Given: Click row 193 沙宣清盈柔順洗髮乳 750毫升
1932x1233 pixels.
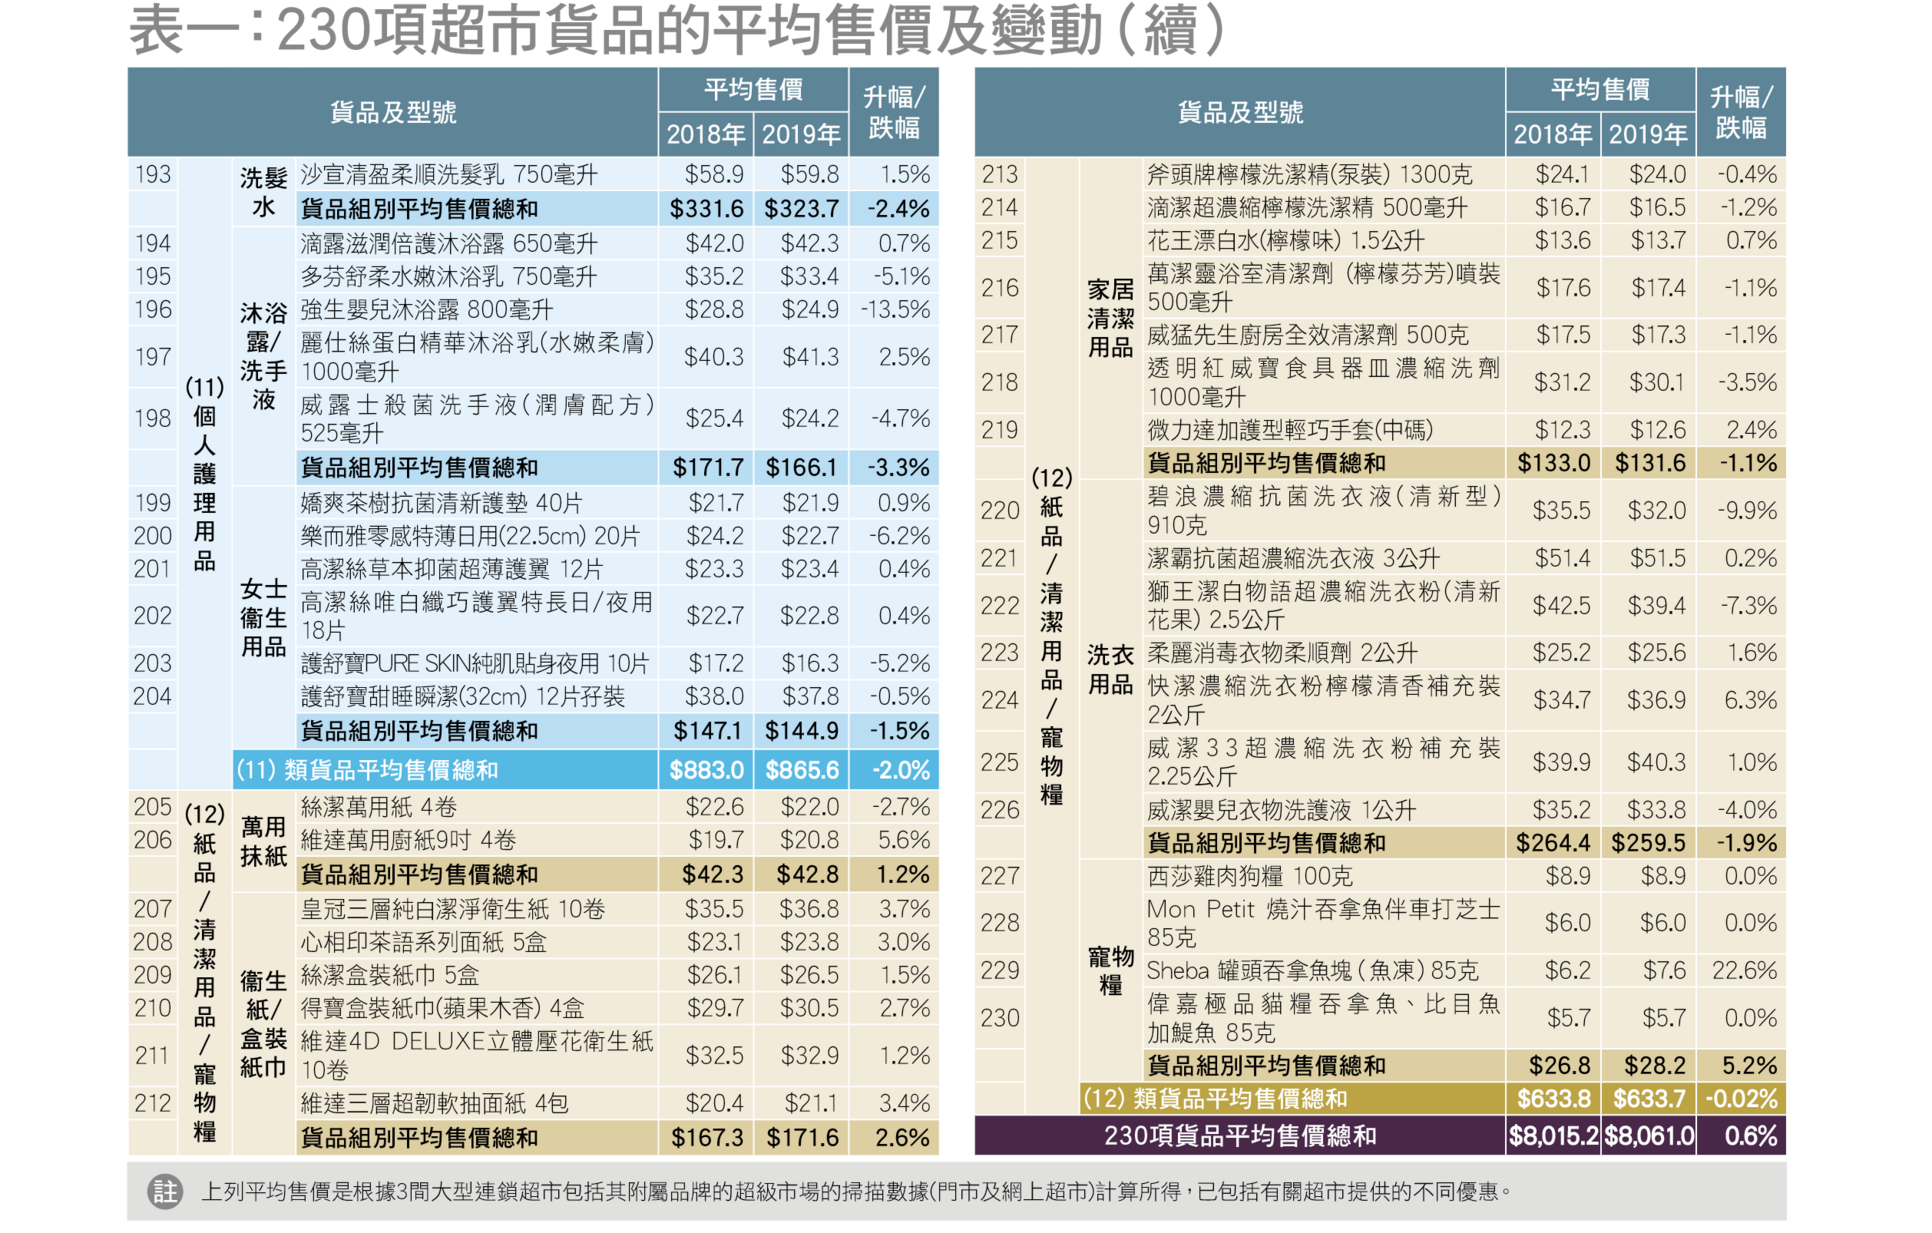Looking at the screenshot, I should [451, 175].
